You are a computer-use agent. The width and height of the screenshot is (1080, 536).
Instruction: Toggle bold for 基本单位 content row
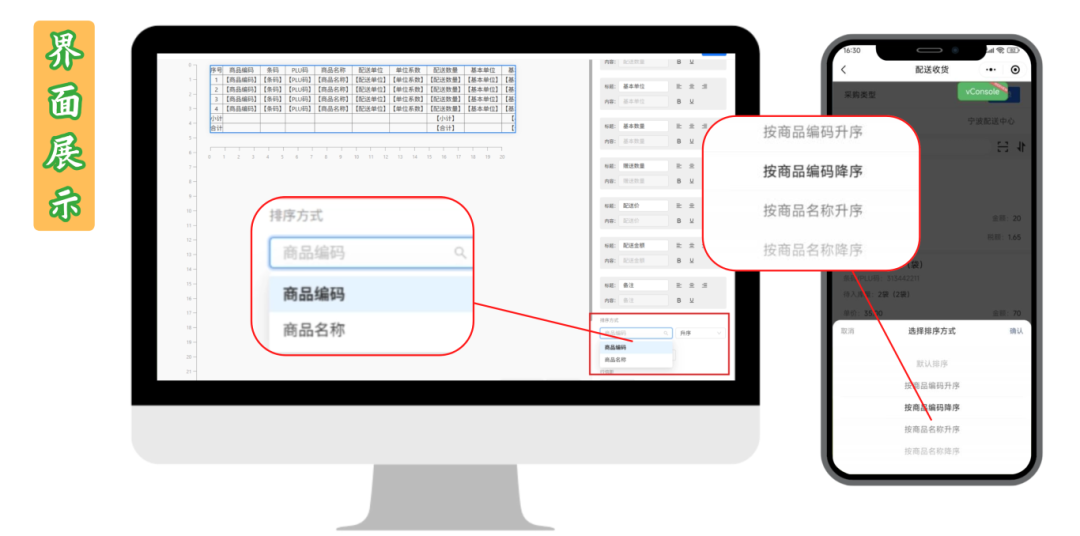[678, 101]
